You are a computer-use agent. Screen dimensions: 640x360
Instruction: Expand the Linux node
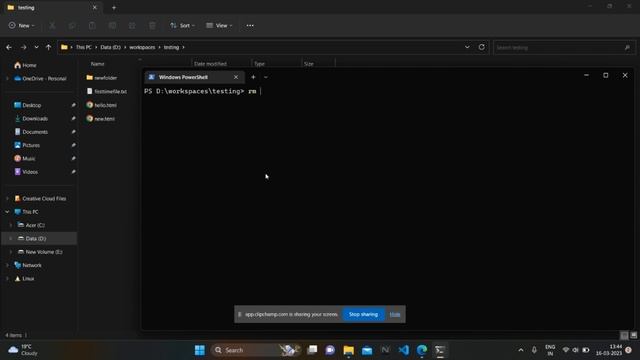click(7, 279)
